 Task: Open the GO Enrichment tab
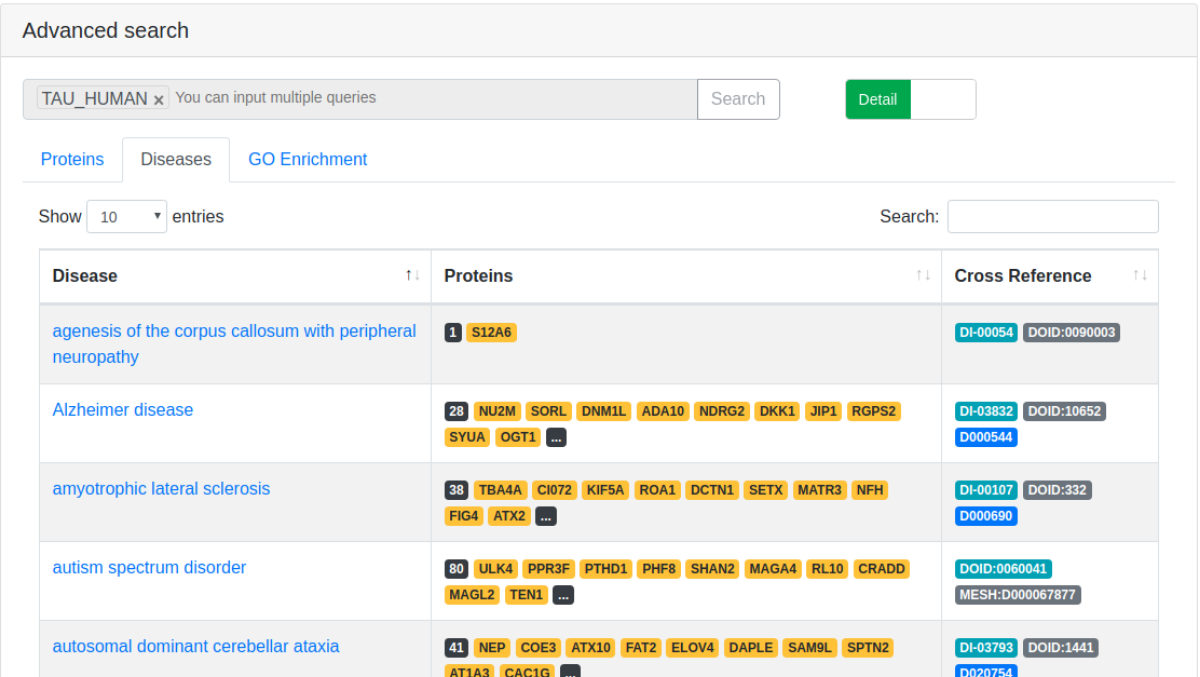click(307, 160)
